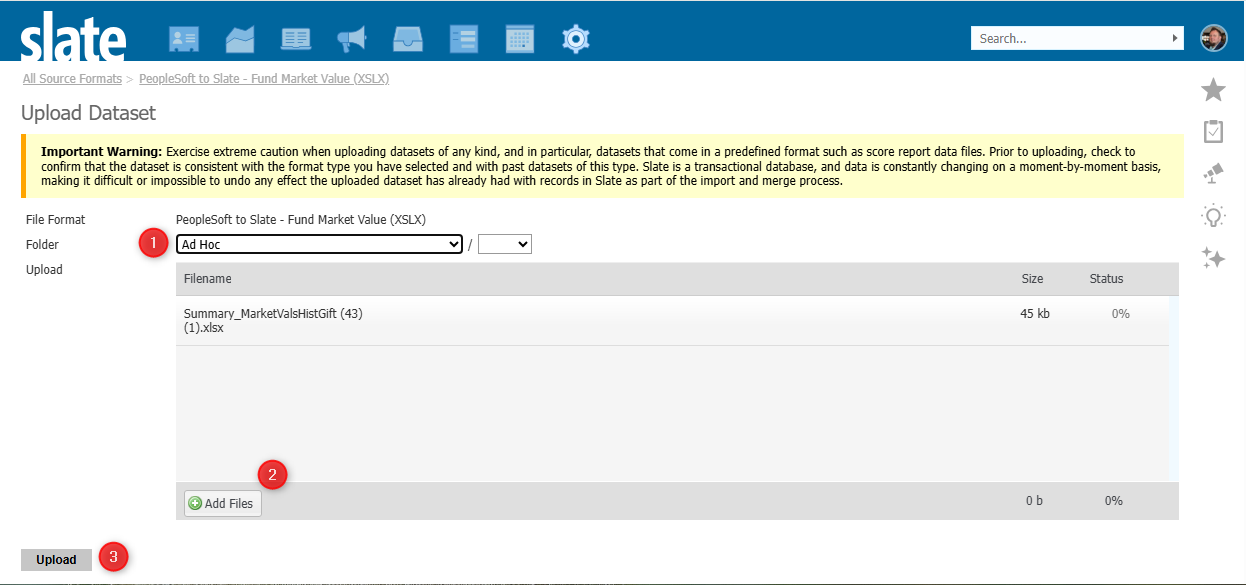Open the Favorites star icon
Viewport: 1246px width, 585px height.
click(1213, 90)
